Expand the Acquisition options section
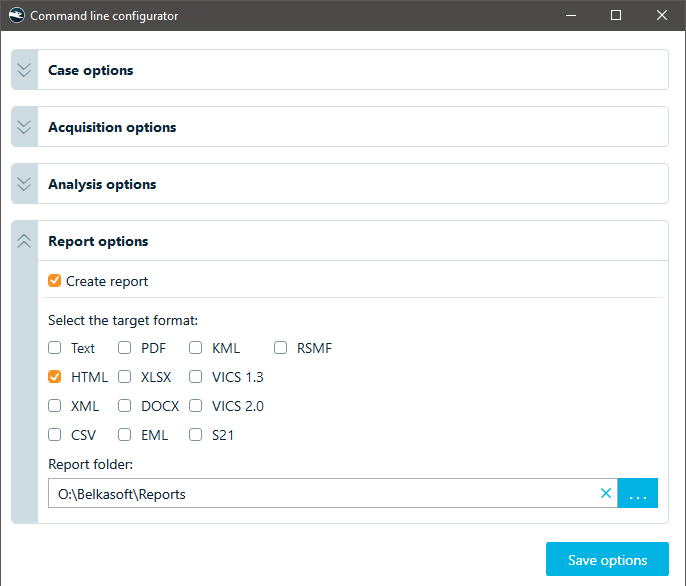Screen dimensions: 686x586 click(24, 127)
